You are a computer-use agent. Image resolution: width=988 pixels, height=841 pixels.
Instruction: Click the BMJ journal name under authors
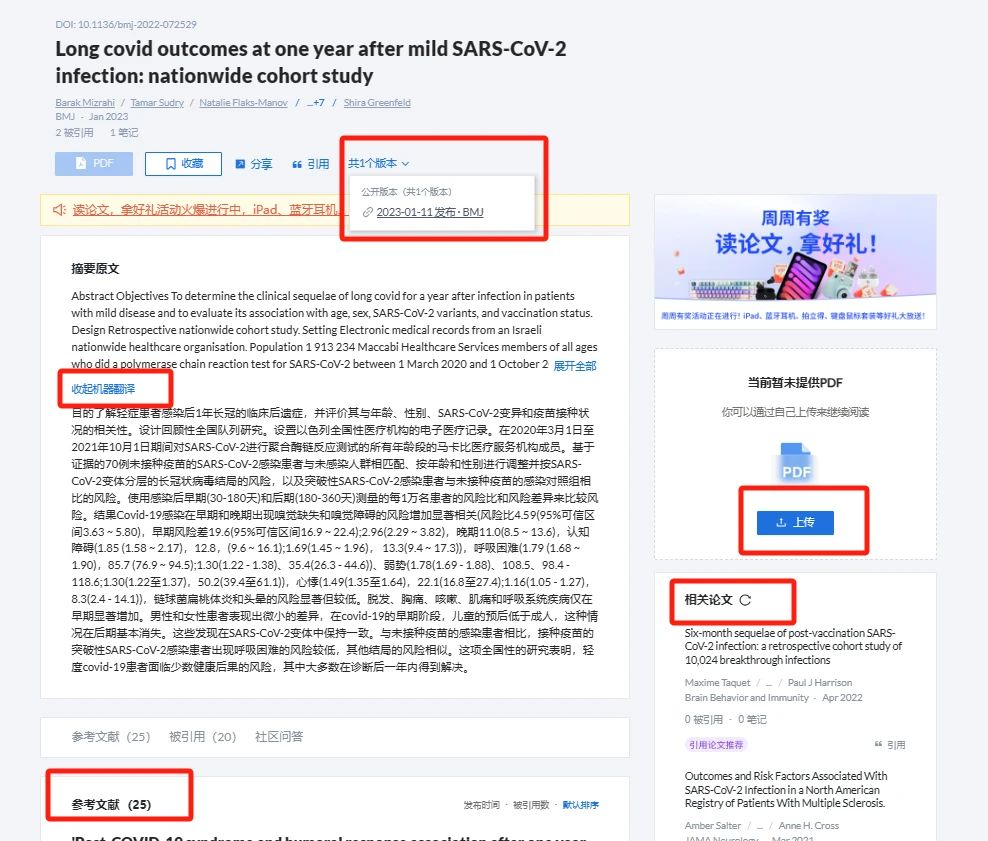point(65,117)
